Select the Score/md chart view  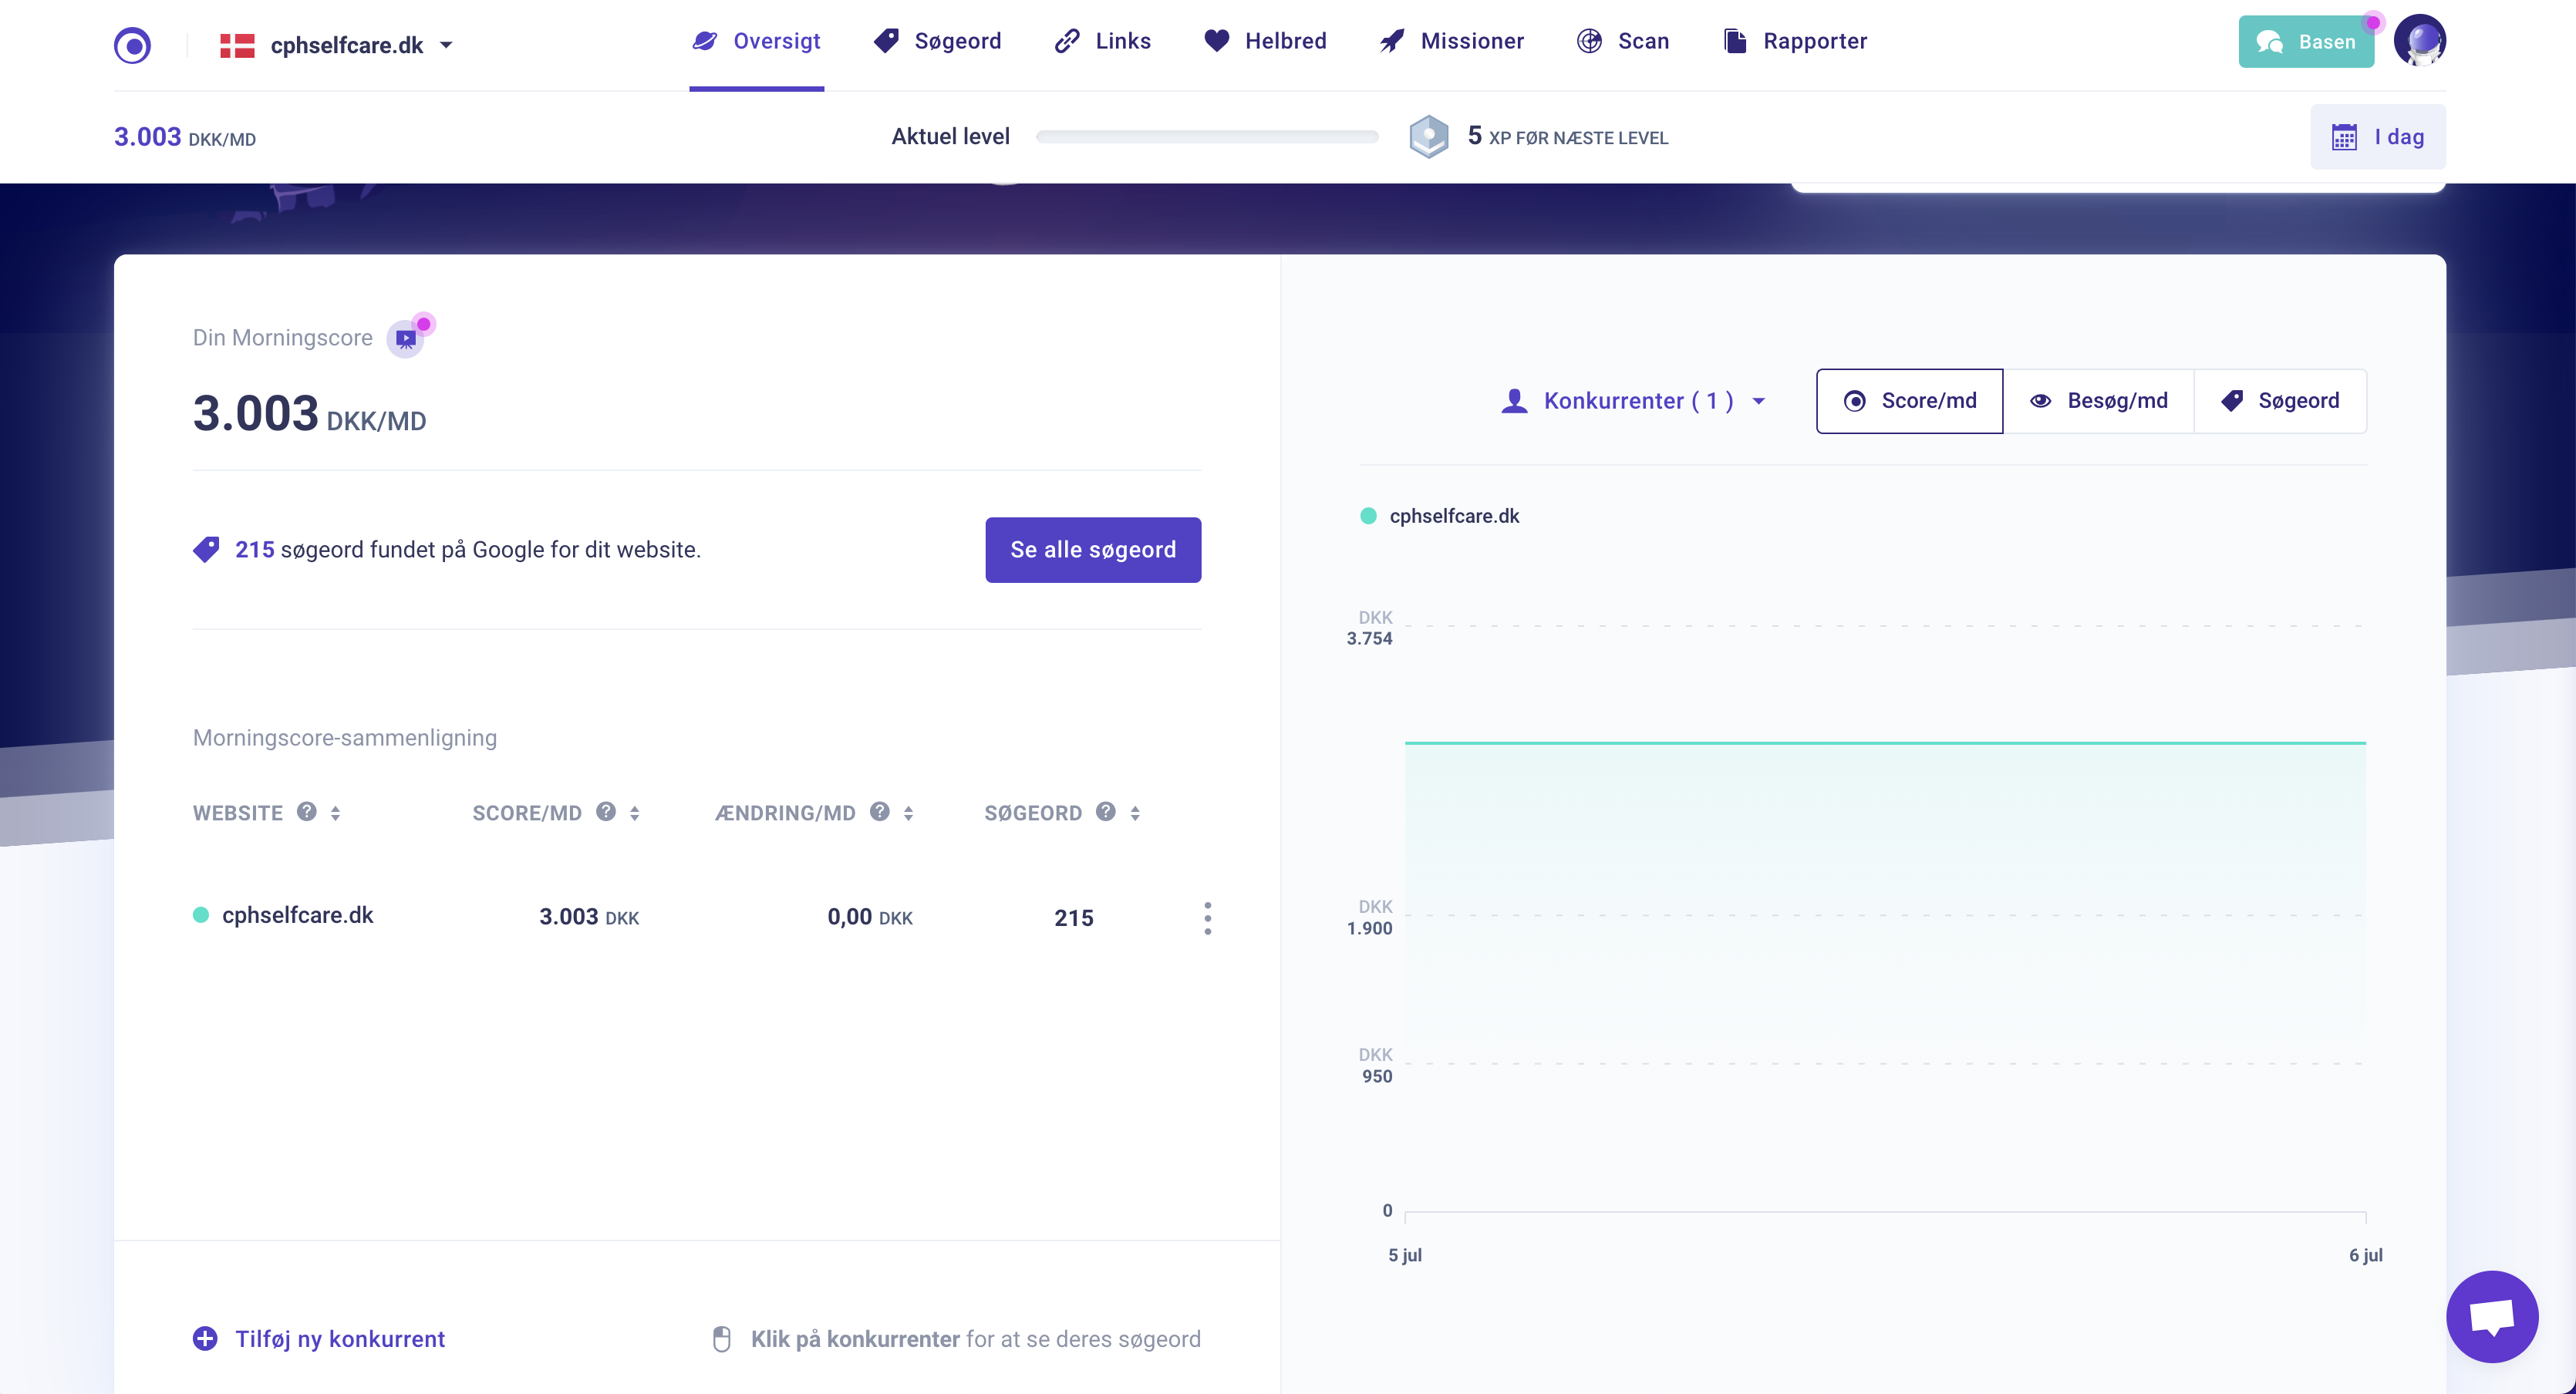point(1909,401)
